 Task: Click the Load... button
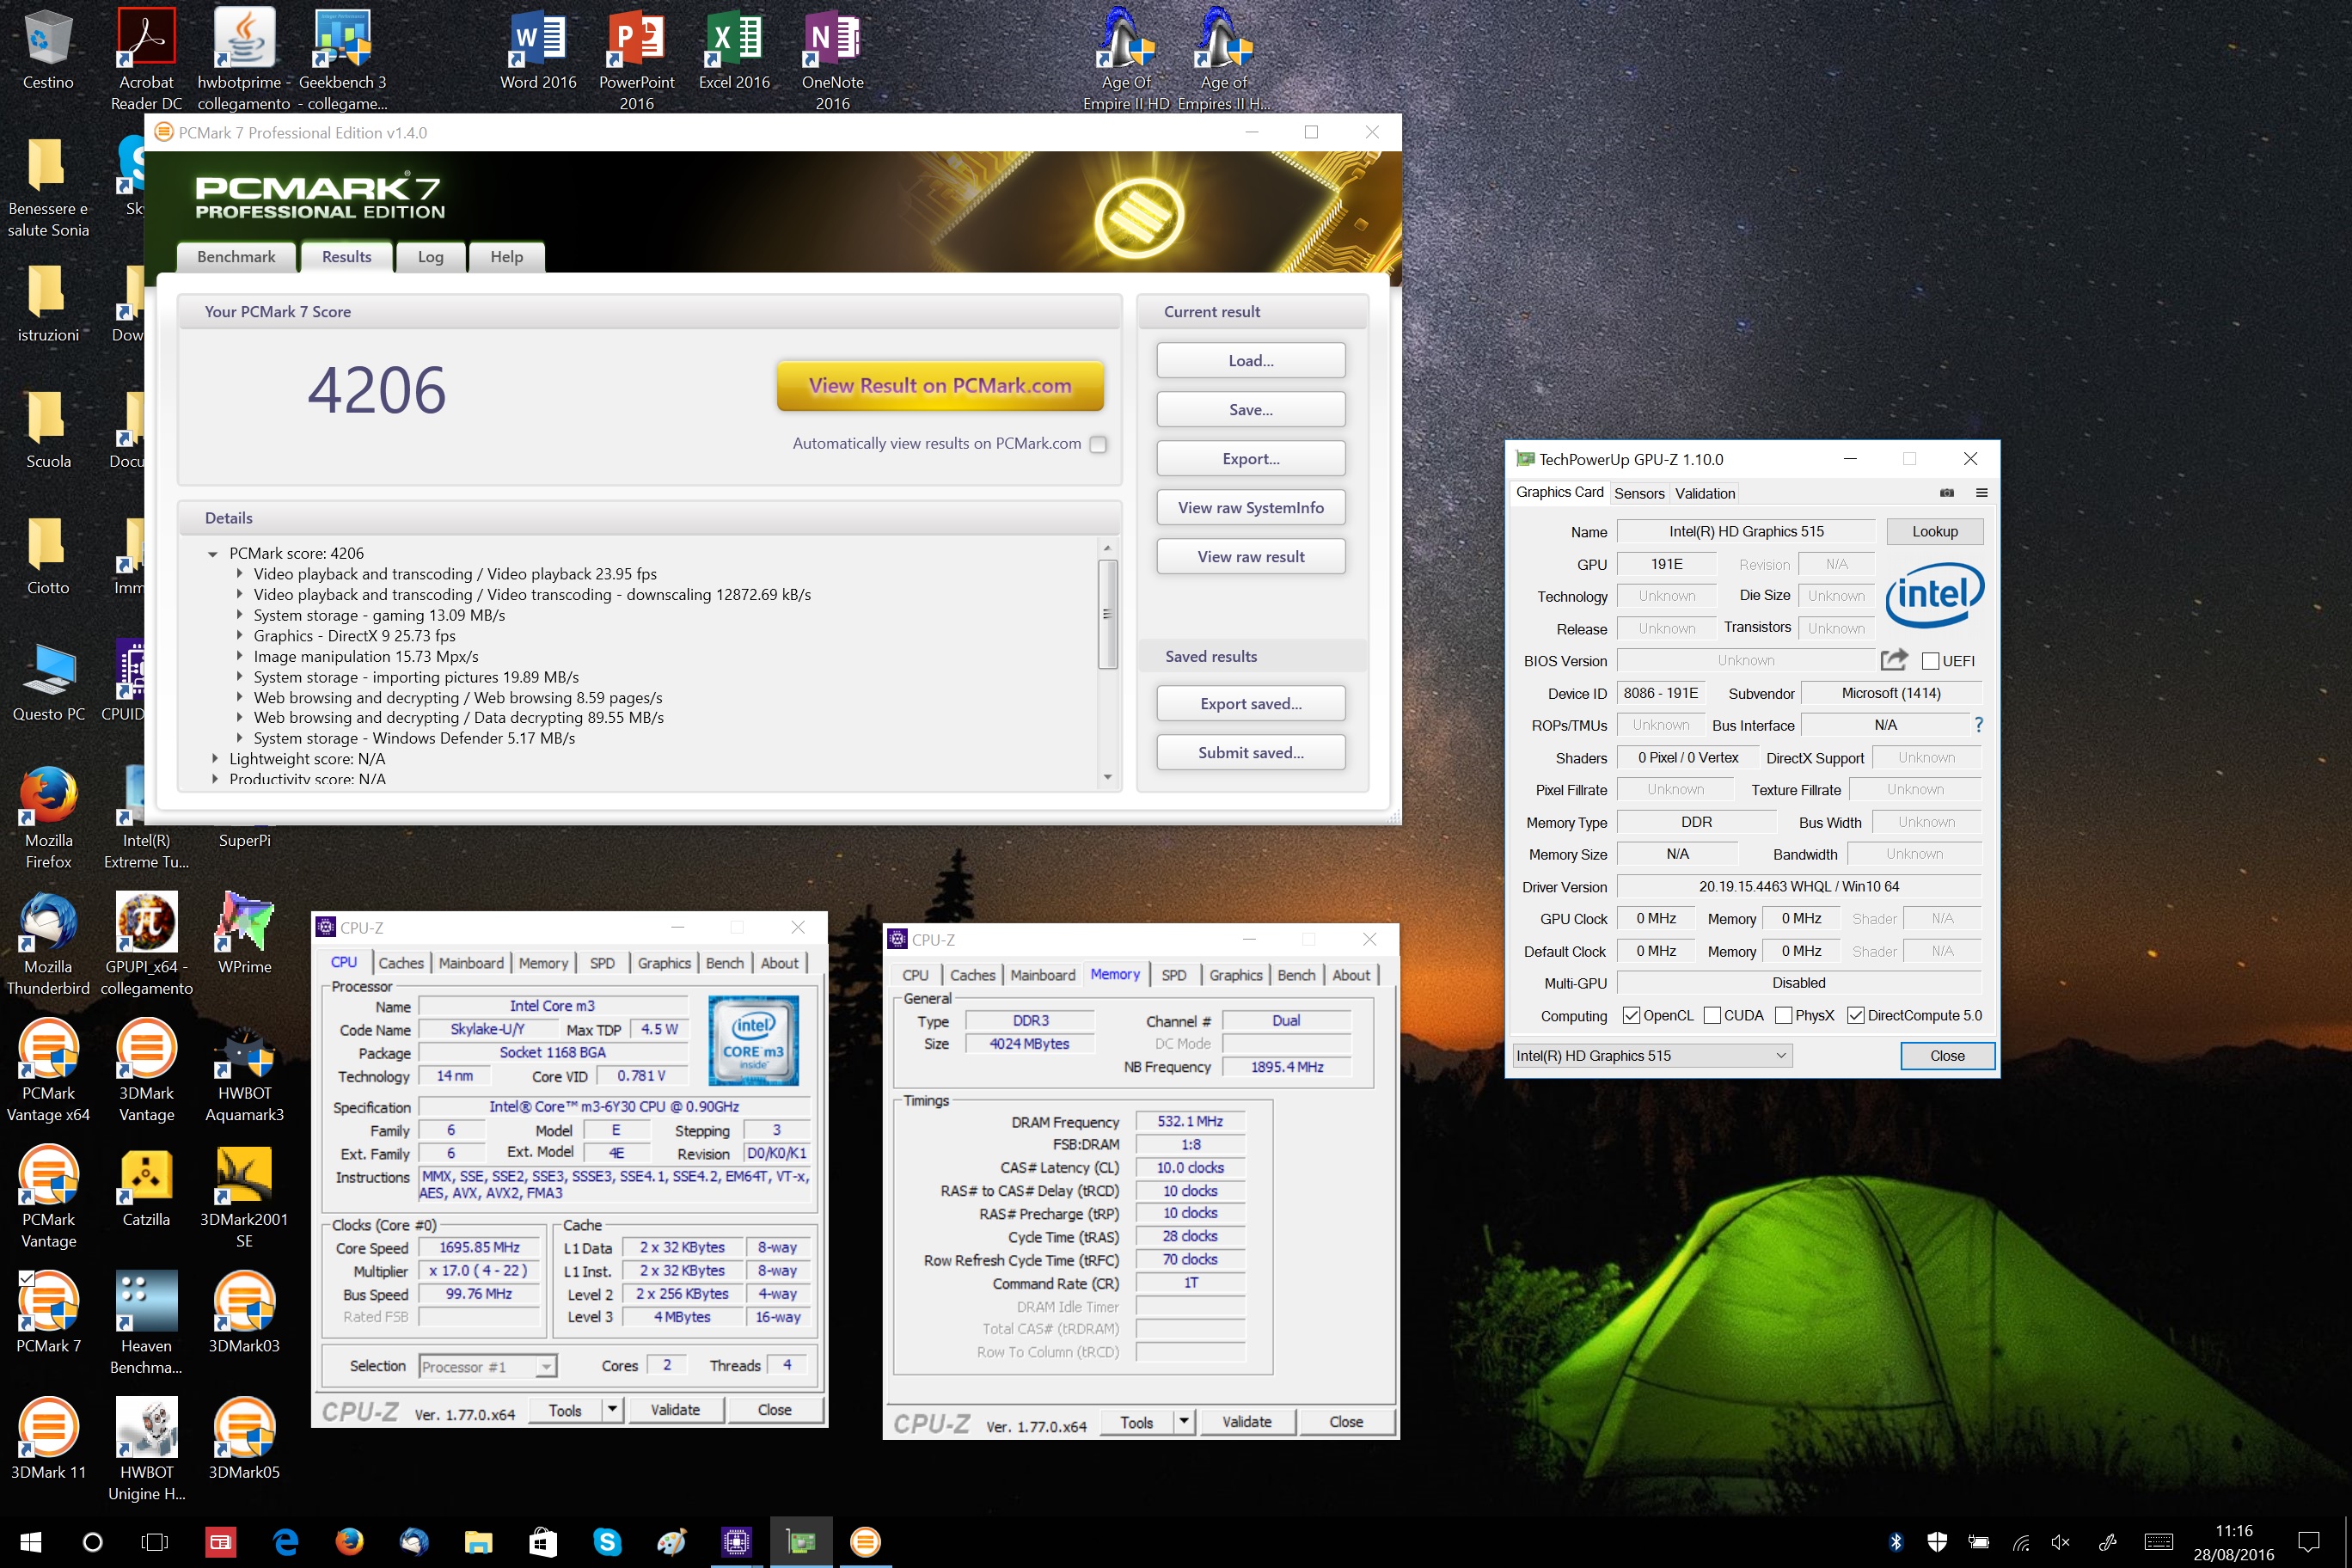pyautogui.click(x=1250, y=361)
